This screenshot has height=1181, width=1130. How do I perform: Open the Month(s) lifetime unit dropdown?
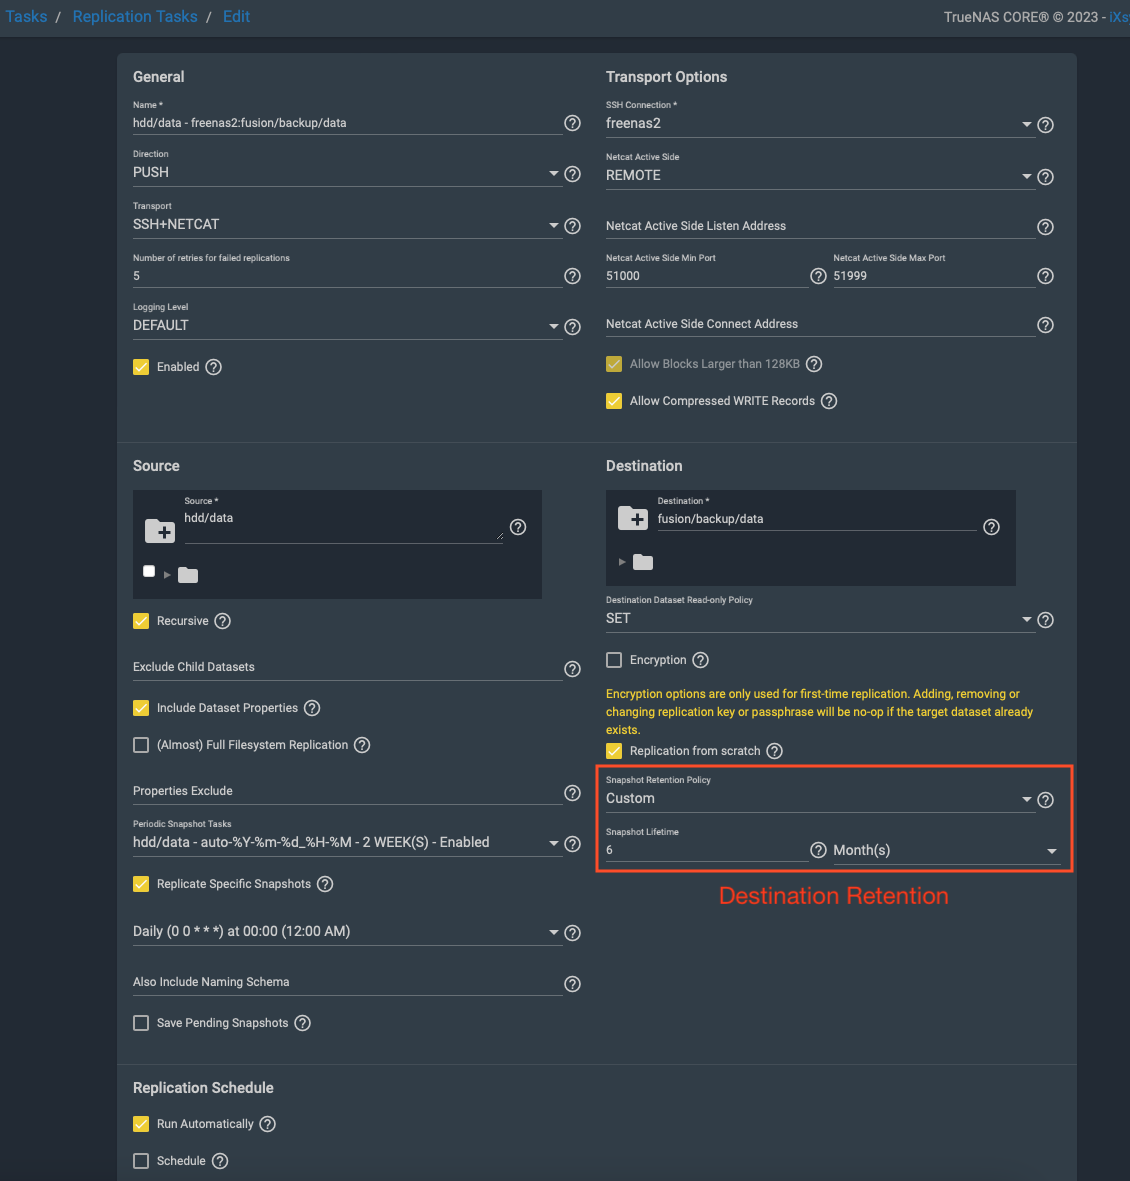click(945, 851)
